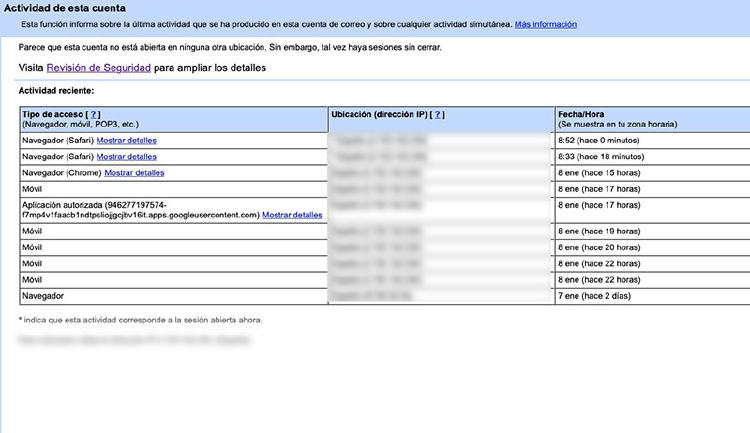Select the 'Ubicación (dirección IP)' column header text

coord(379,115)
